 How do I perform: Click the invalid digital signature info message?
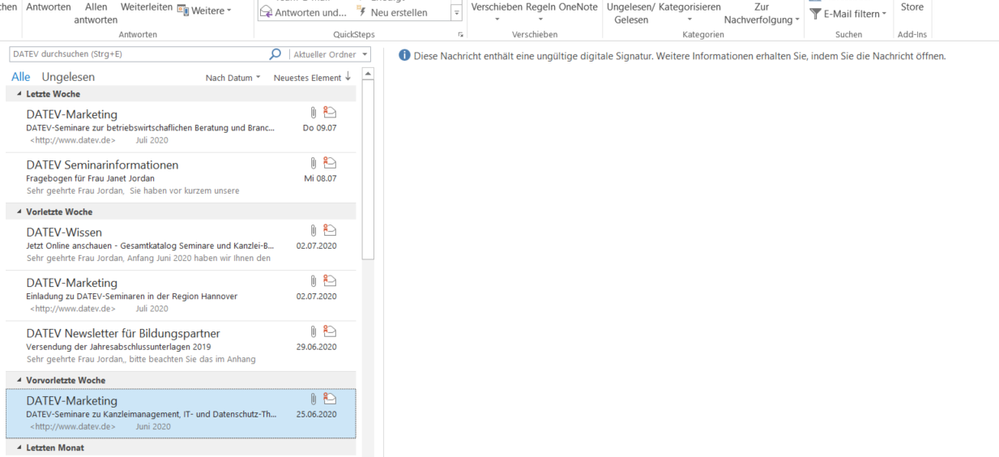680,56
